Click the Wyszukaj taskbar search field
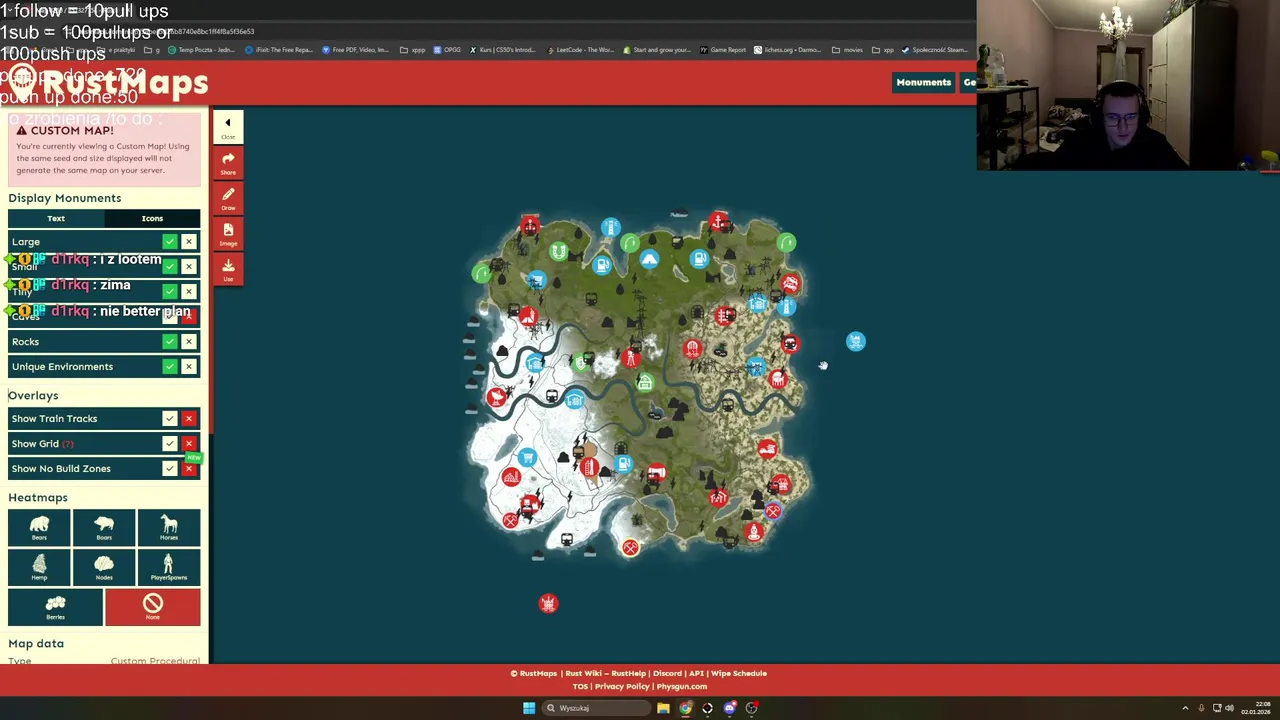1280x720 pixels. [x=596, y=708]
